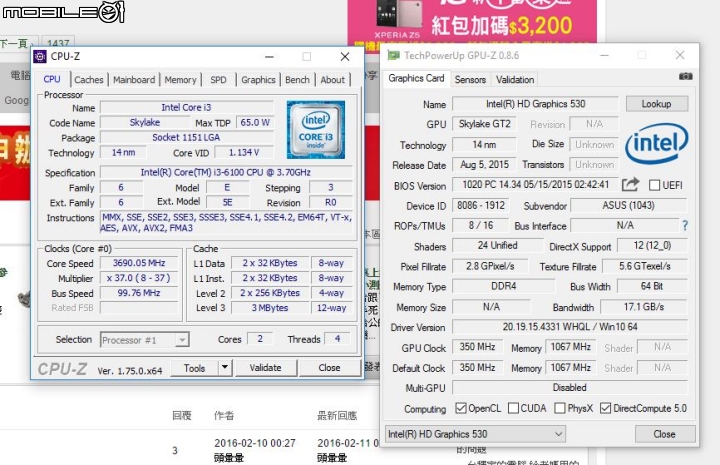
Task: Click the Max TDP value 65.0 W
Action: coord(255,123)
